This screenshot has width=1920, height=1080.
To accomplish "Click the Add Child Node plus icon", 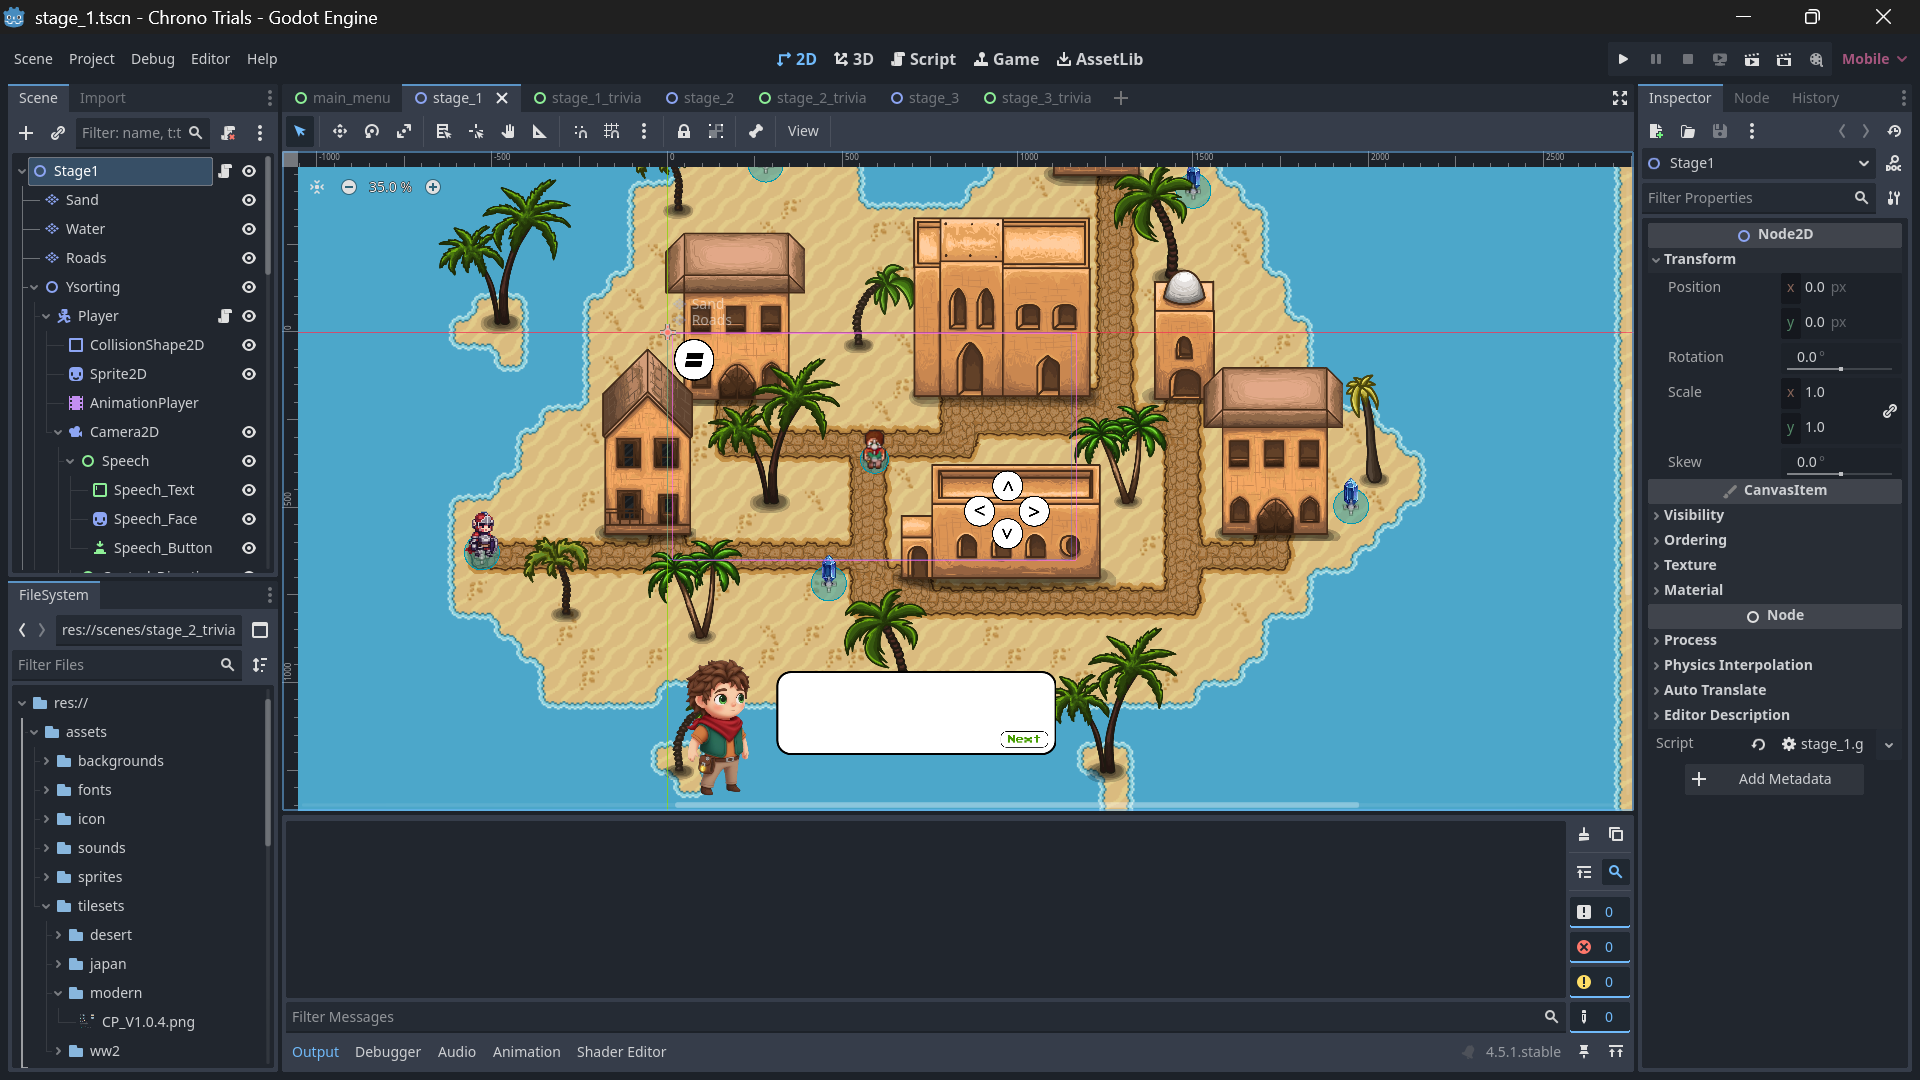I will click(x=26, y=132).
